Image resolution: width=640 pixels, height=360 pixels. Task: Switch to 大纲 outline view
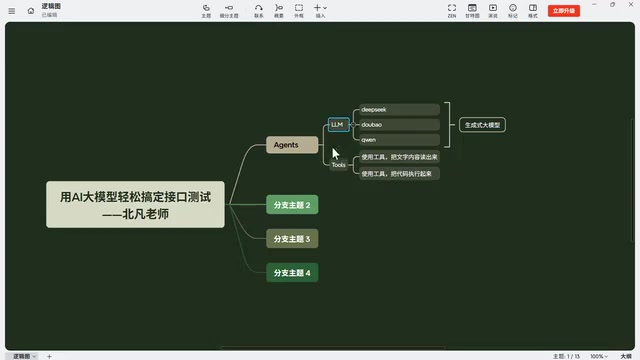coord(626,356)
